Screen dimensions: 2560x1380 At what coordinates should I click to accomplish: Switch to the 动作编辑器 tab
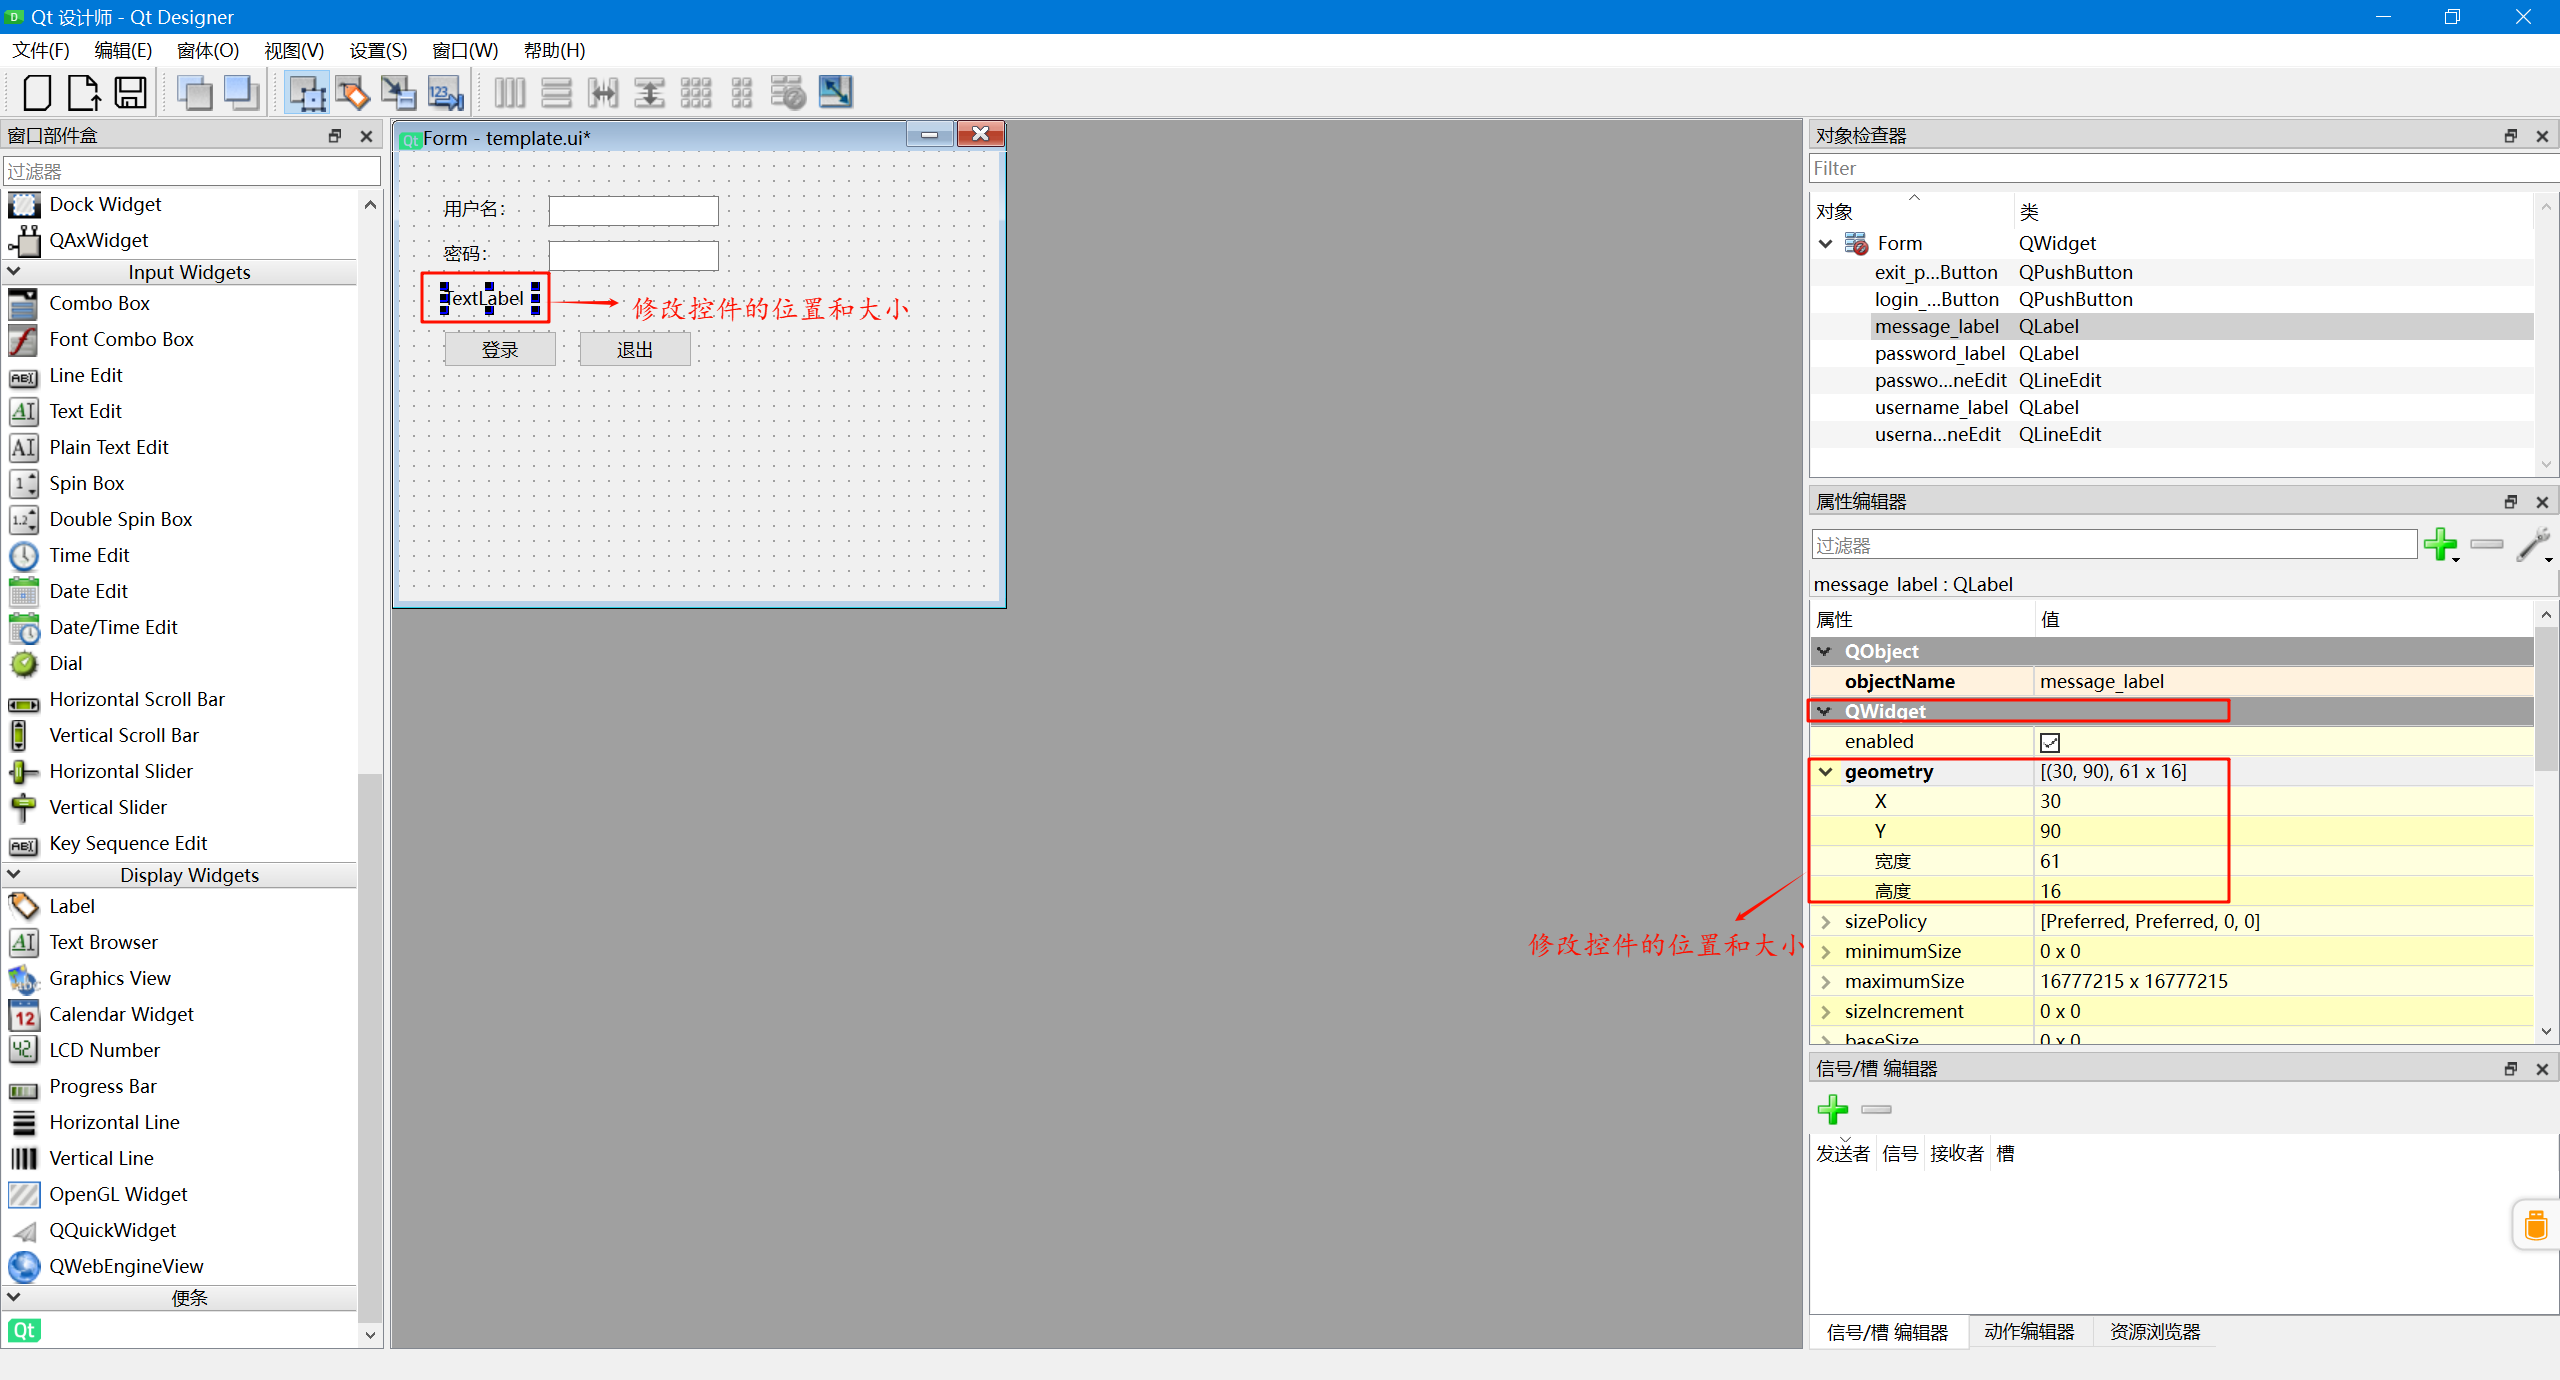[2029, 1332]
